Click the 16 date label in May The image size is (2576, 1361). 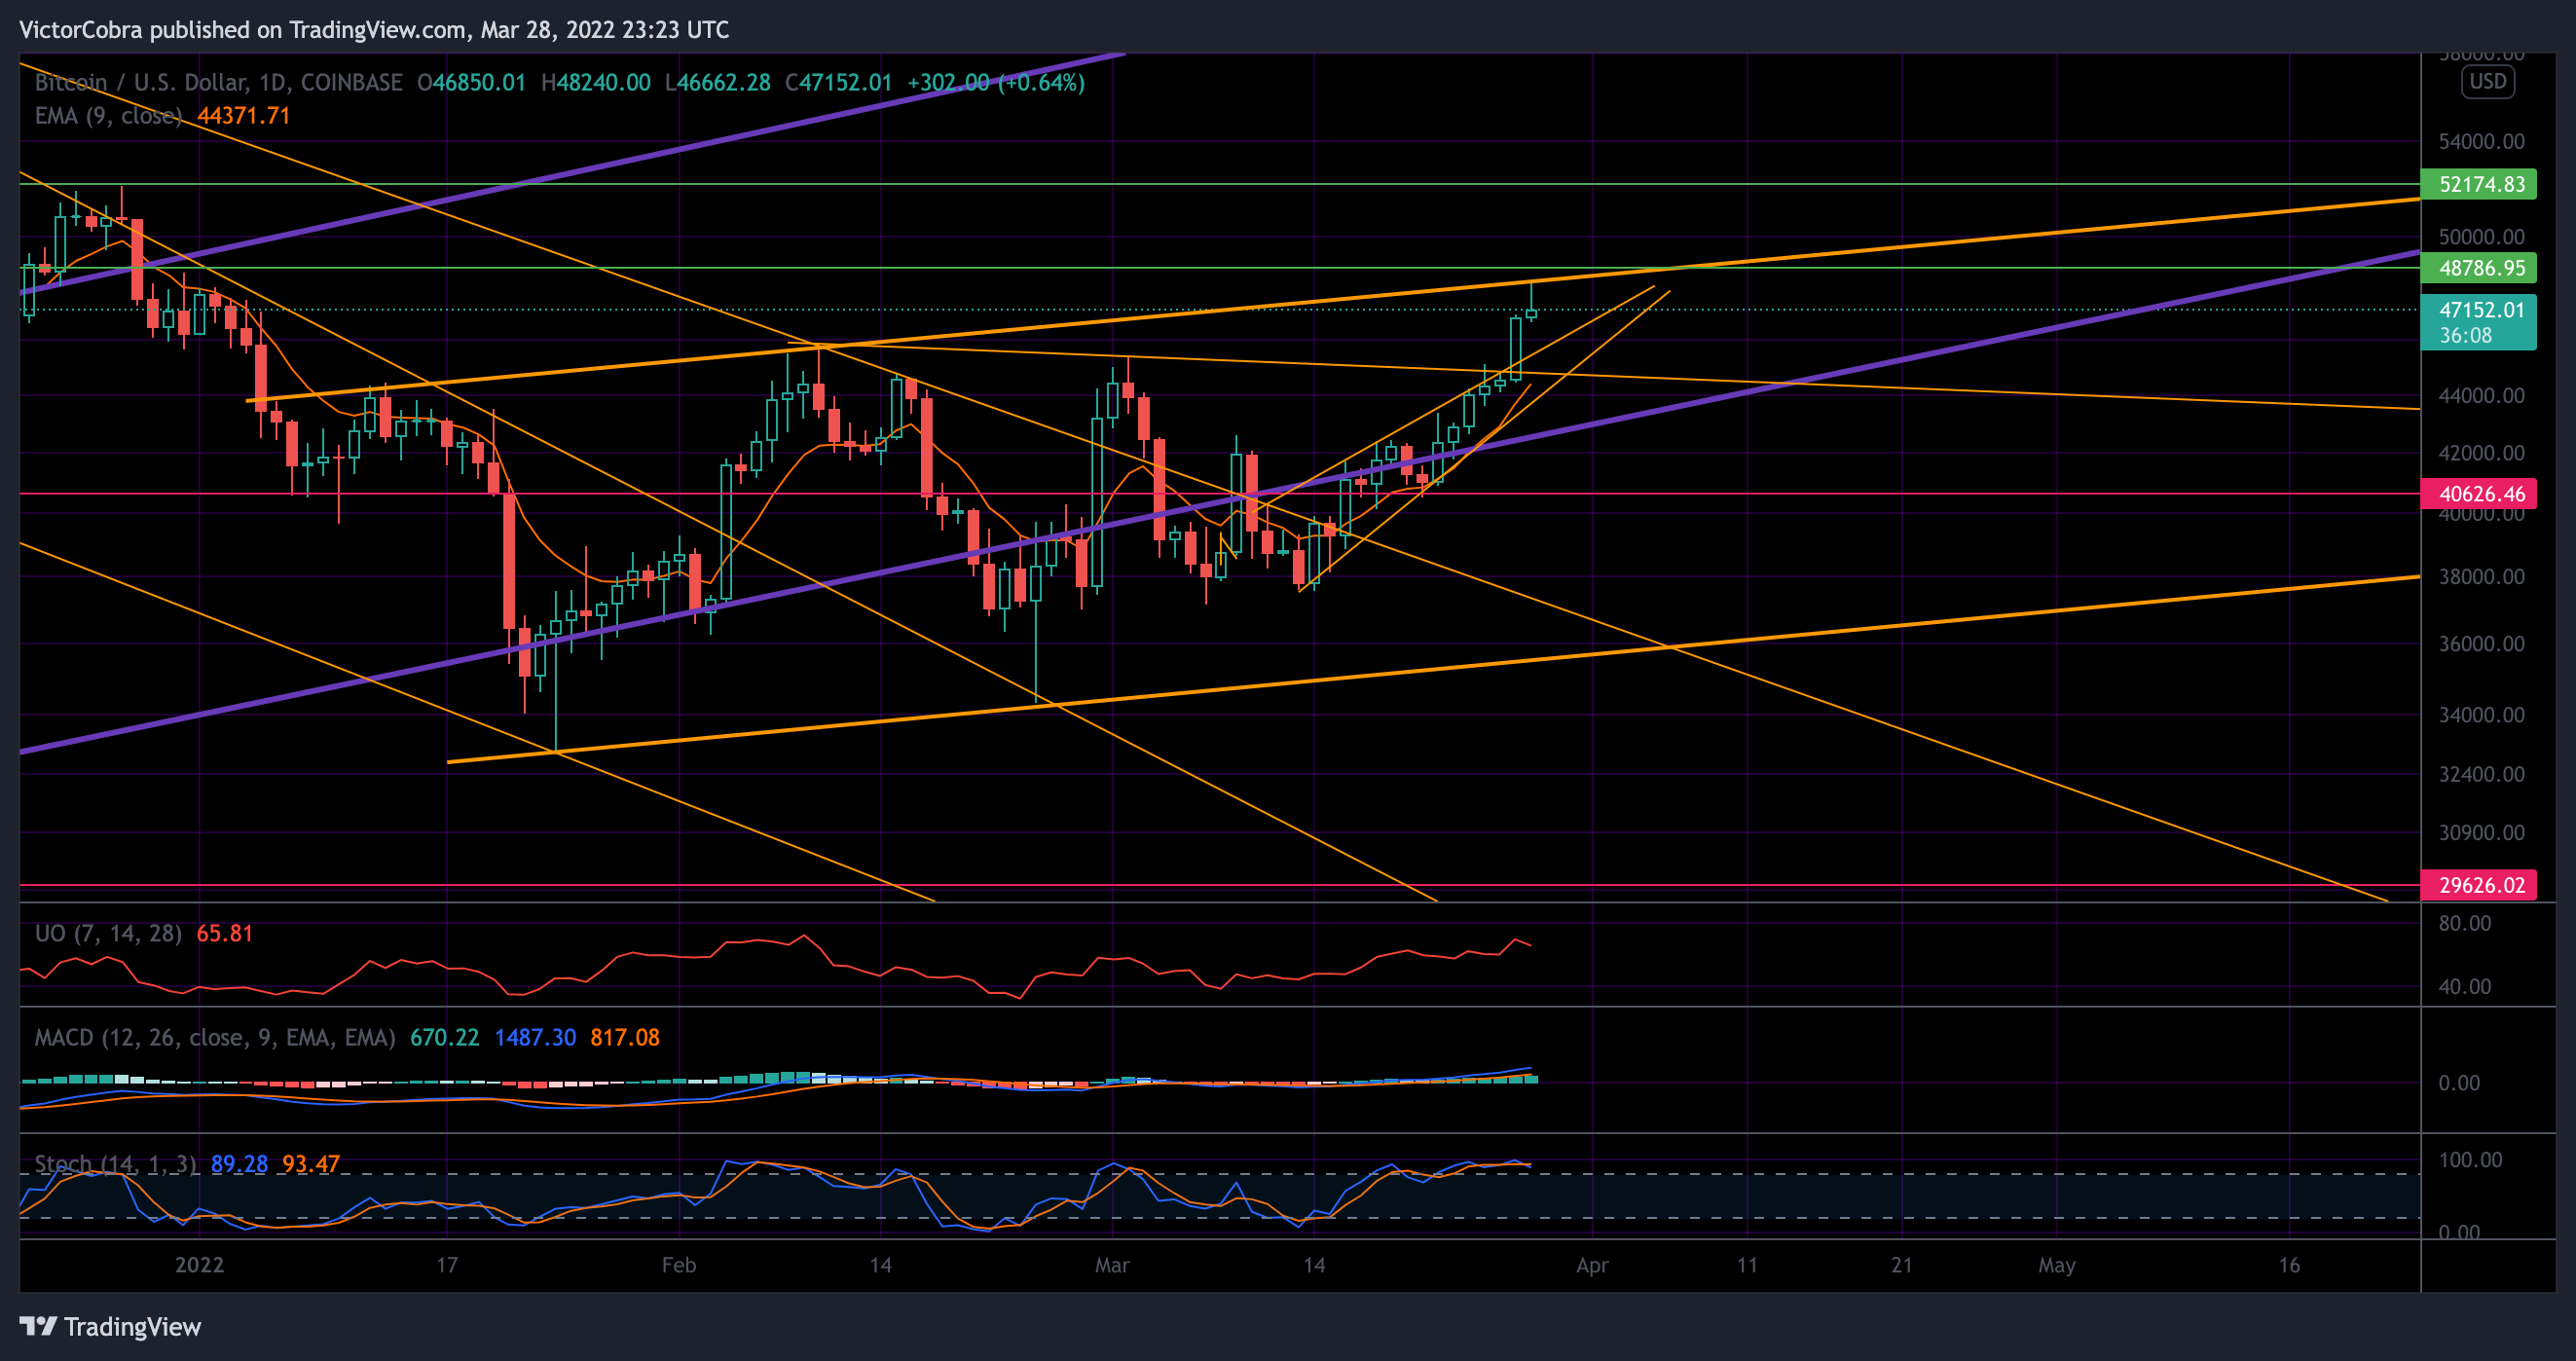pyautogui.click(x=2289, y=1265)
